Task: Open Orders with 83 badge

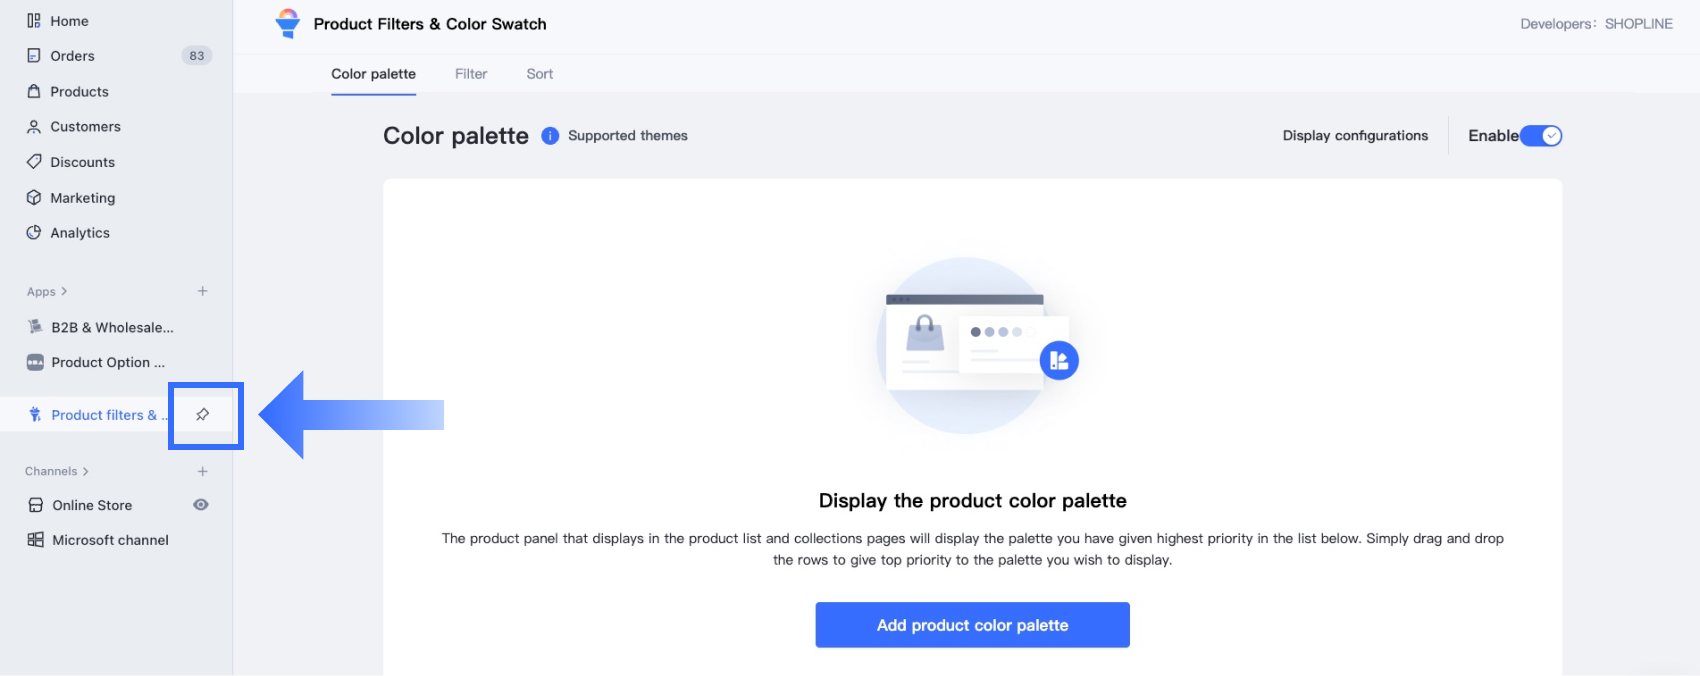Action: [72, 56]
